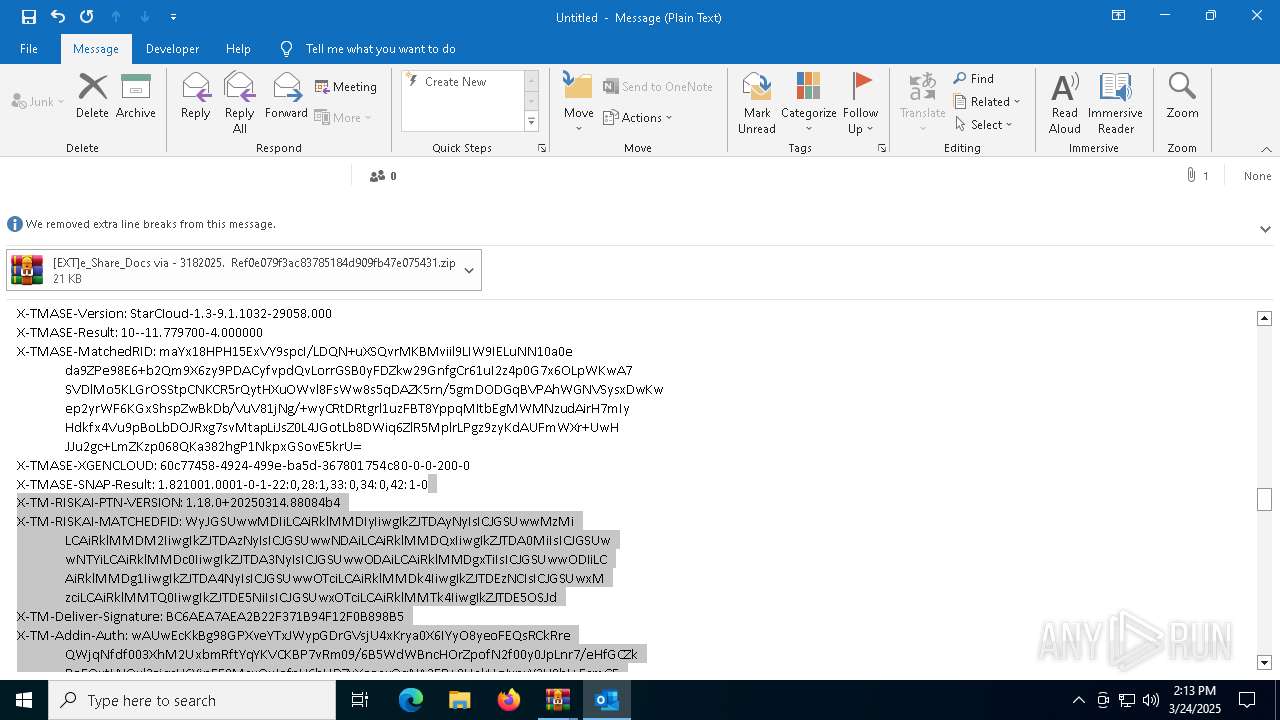The height and width of the screenshot is (720, 1280).
Task: Delete the message with the X icon
Action: pyautogui.click(x=92, y=95)
